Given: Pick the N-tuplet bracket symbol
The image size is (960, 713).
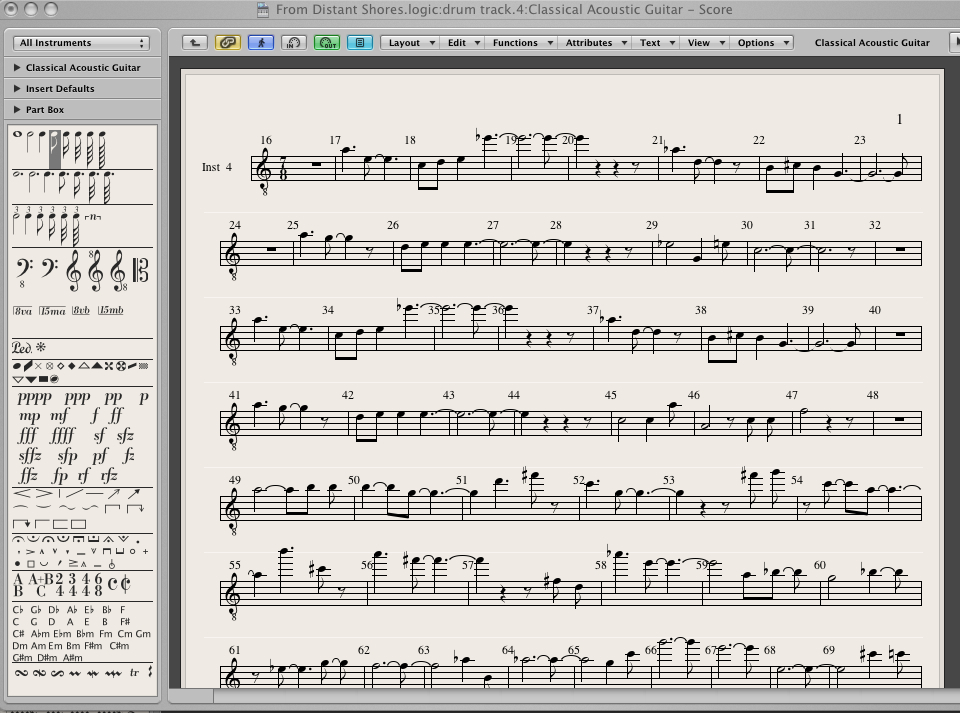Looking at the screenshot, I should (92, 217).
